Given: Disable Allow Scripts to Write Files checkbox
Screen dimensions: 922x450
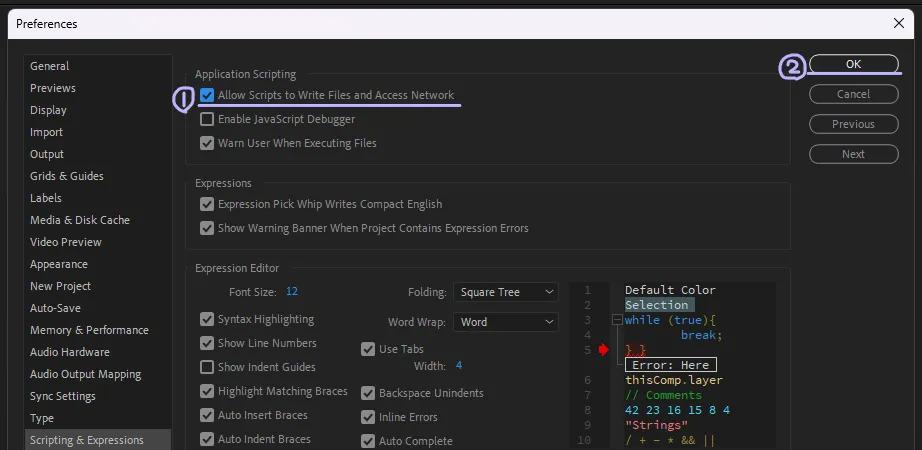Looking at the screenshot, I should tap(207, 95).
